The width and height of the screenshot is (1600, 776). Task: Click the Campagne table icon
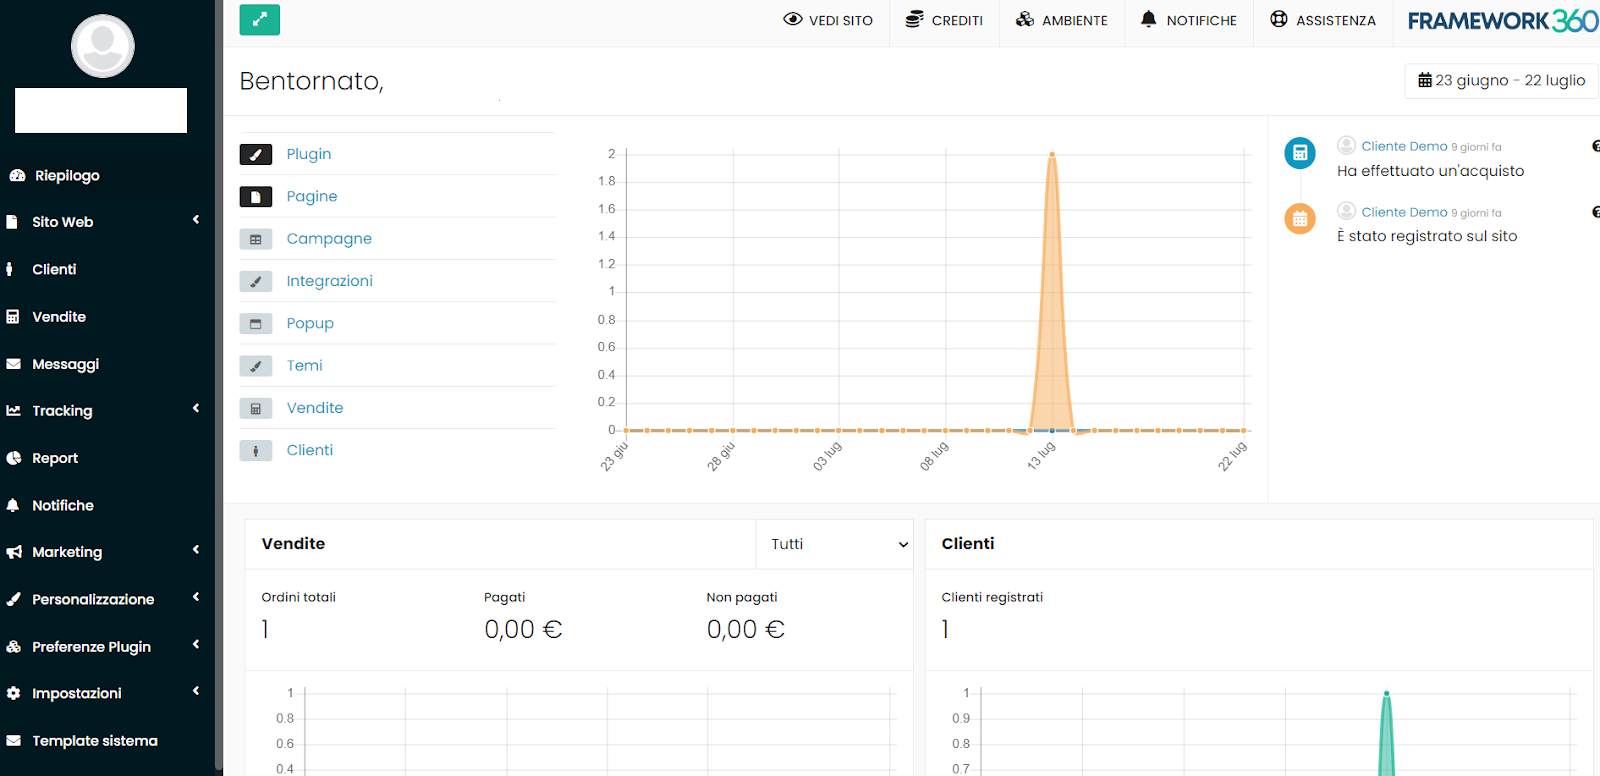pyautogui.click(x=256, y=239)
